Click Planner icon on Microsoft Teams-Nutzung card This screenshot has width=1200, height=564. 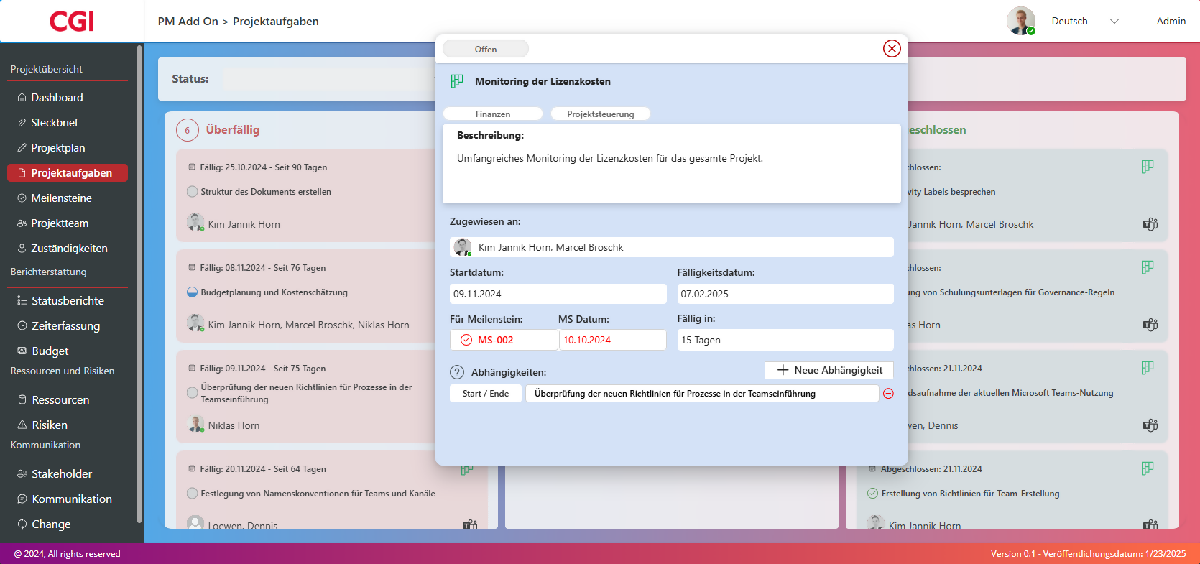[1147, 368]
